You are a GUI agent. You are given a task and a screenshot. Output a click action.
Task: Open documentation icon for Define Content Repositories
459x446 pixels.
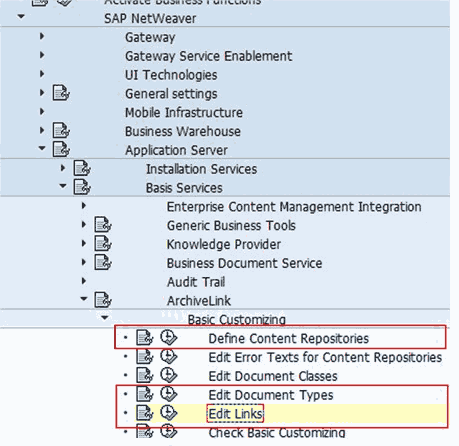coord(145,338)
